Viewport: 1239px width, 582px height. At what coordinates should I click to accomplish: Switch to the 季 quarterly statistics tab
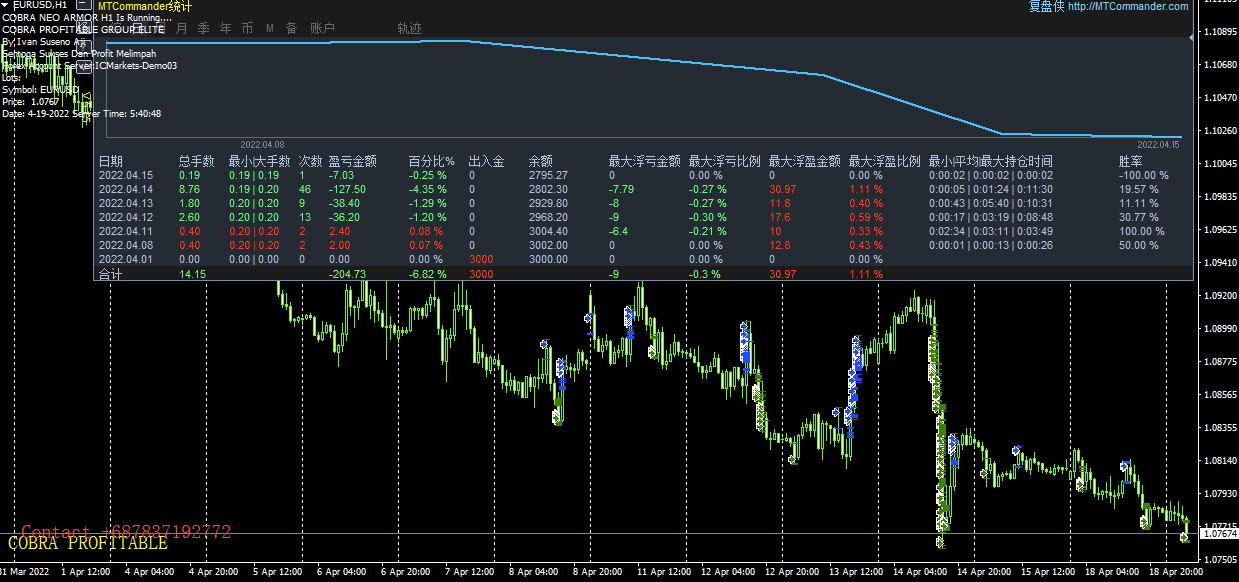pos(204,29)
